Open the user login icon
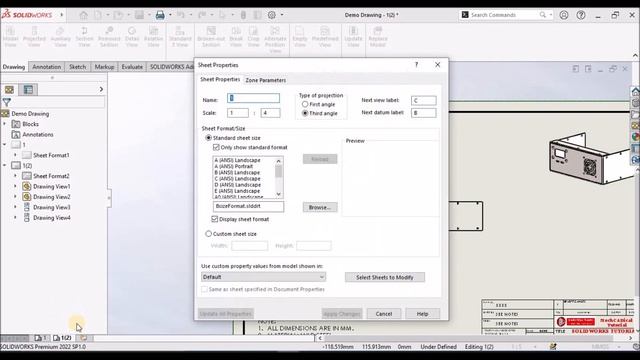Screen dimensions: 640x360 pyautogui.click(x=564, y=15)
